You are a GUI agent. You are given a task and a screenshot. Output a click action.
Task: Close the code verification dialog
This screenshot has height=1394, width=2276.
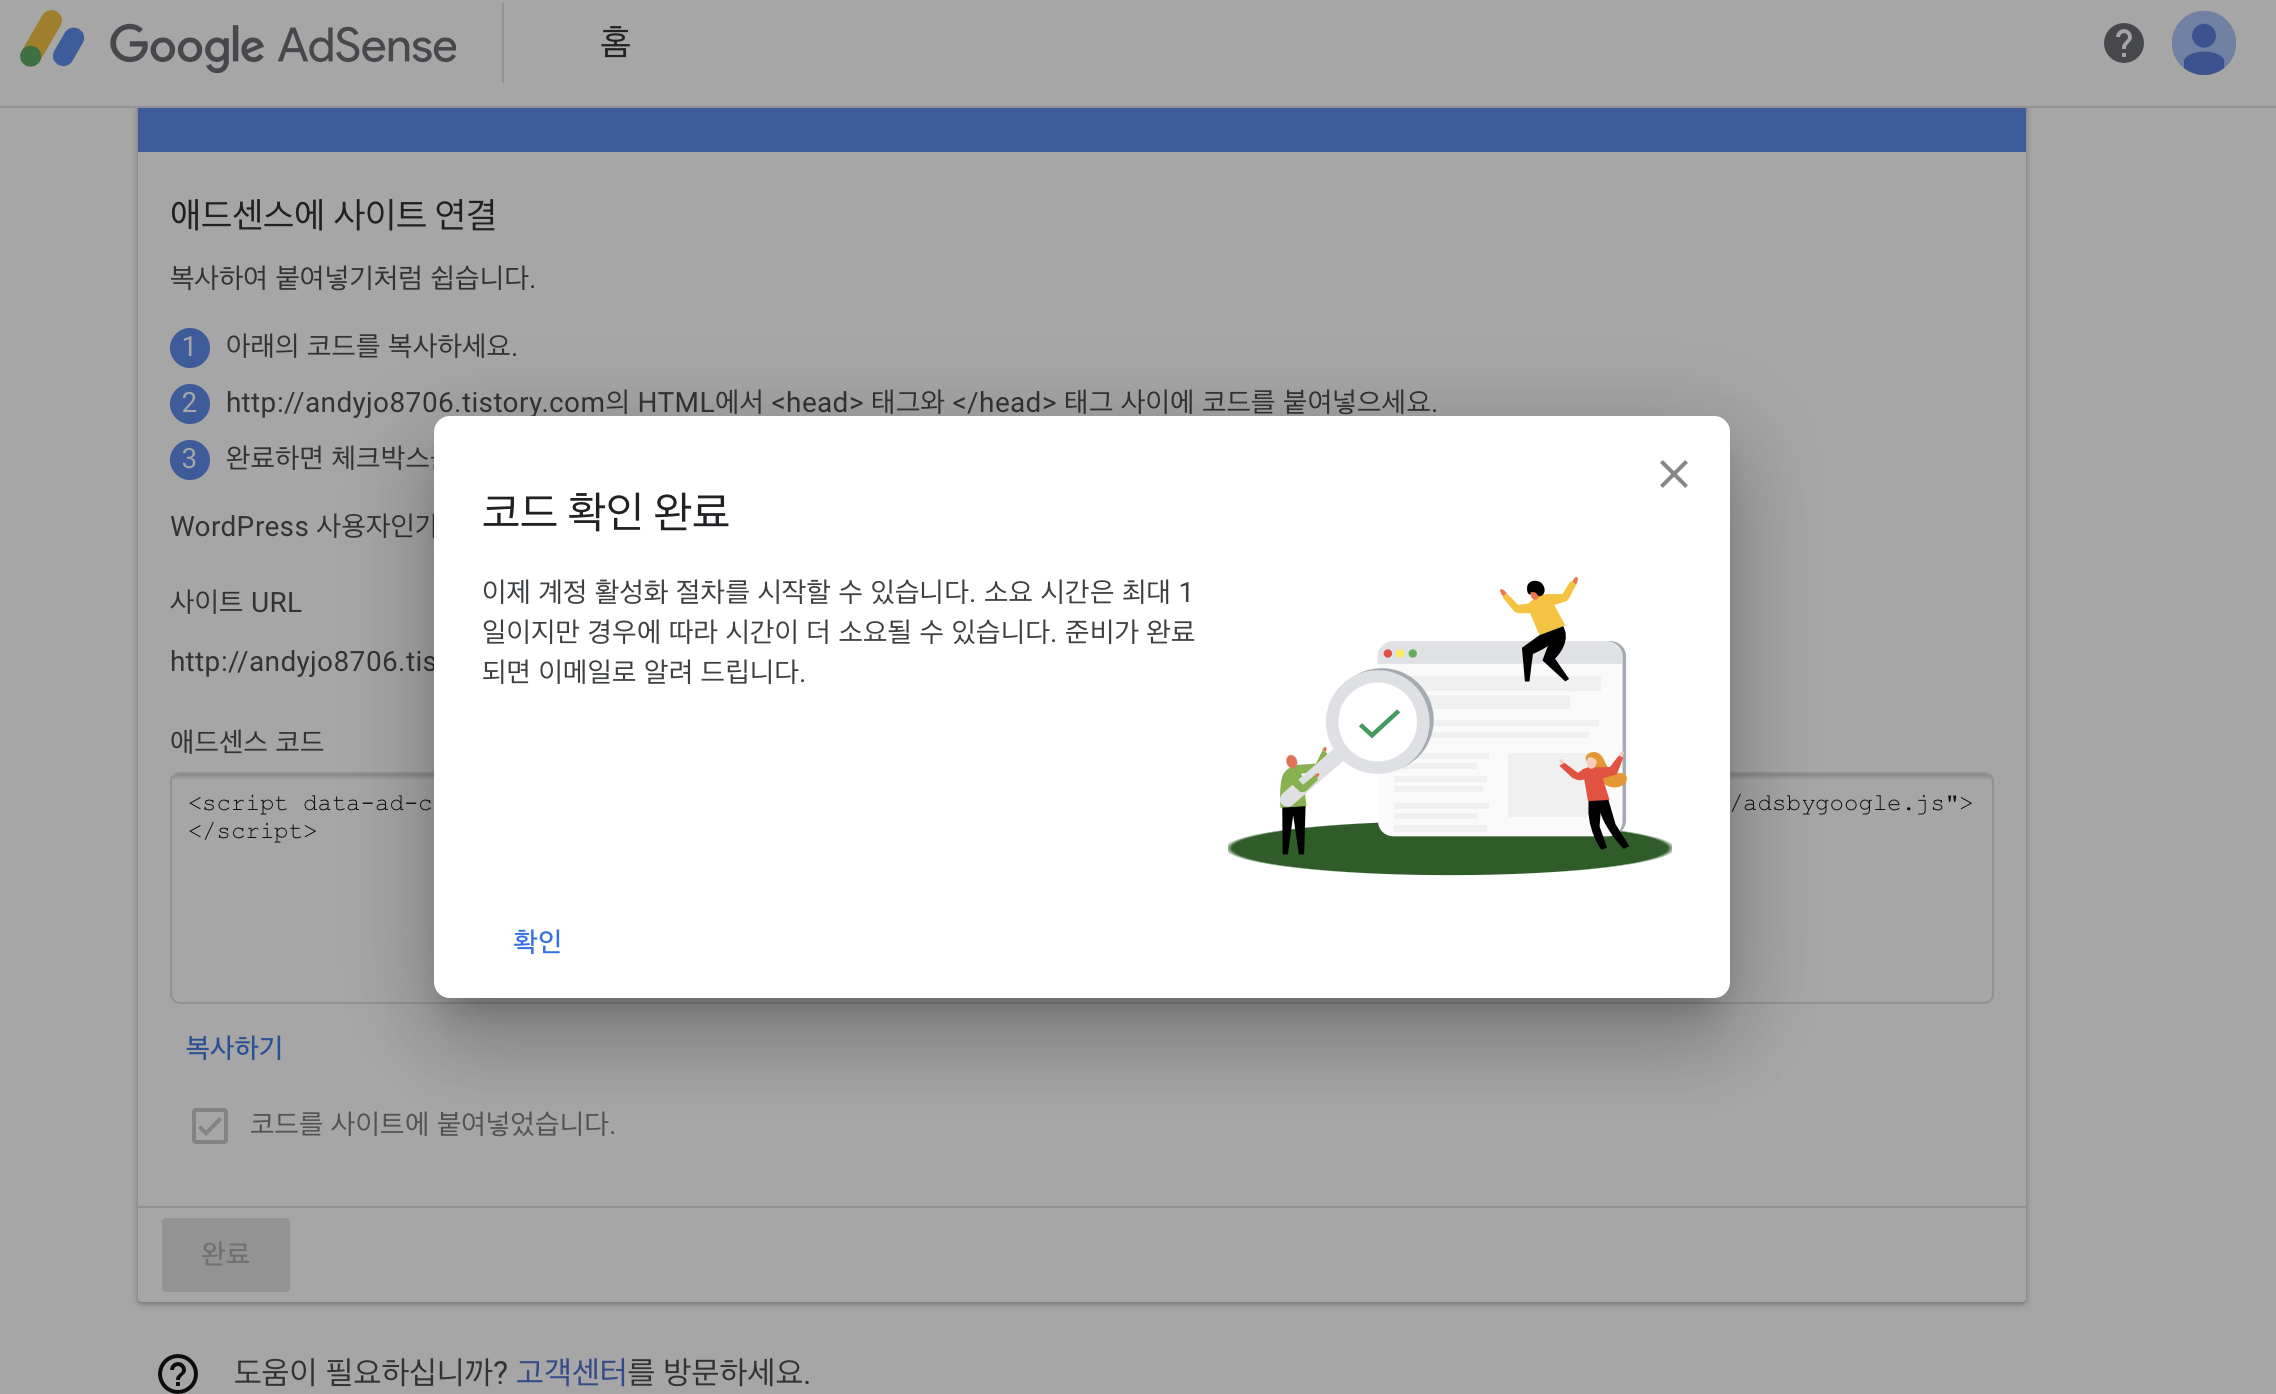pyautogui.click(x=1673, y=473)
